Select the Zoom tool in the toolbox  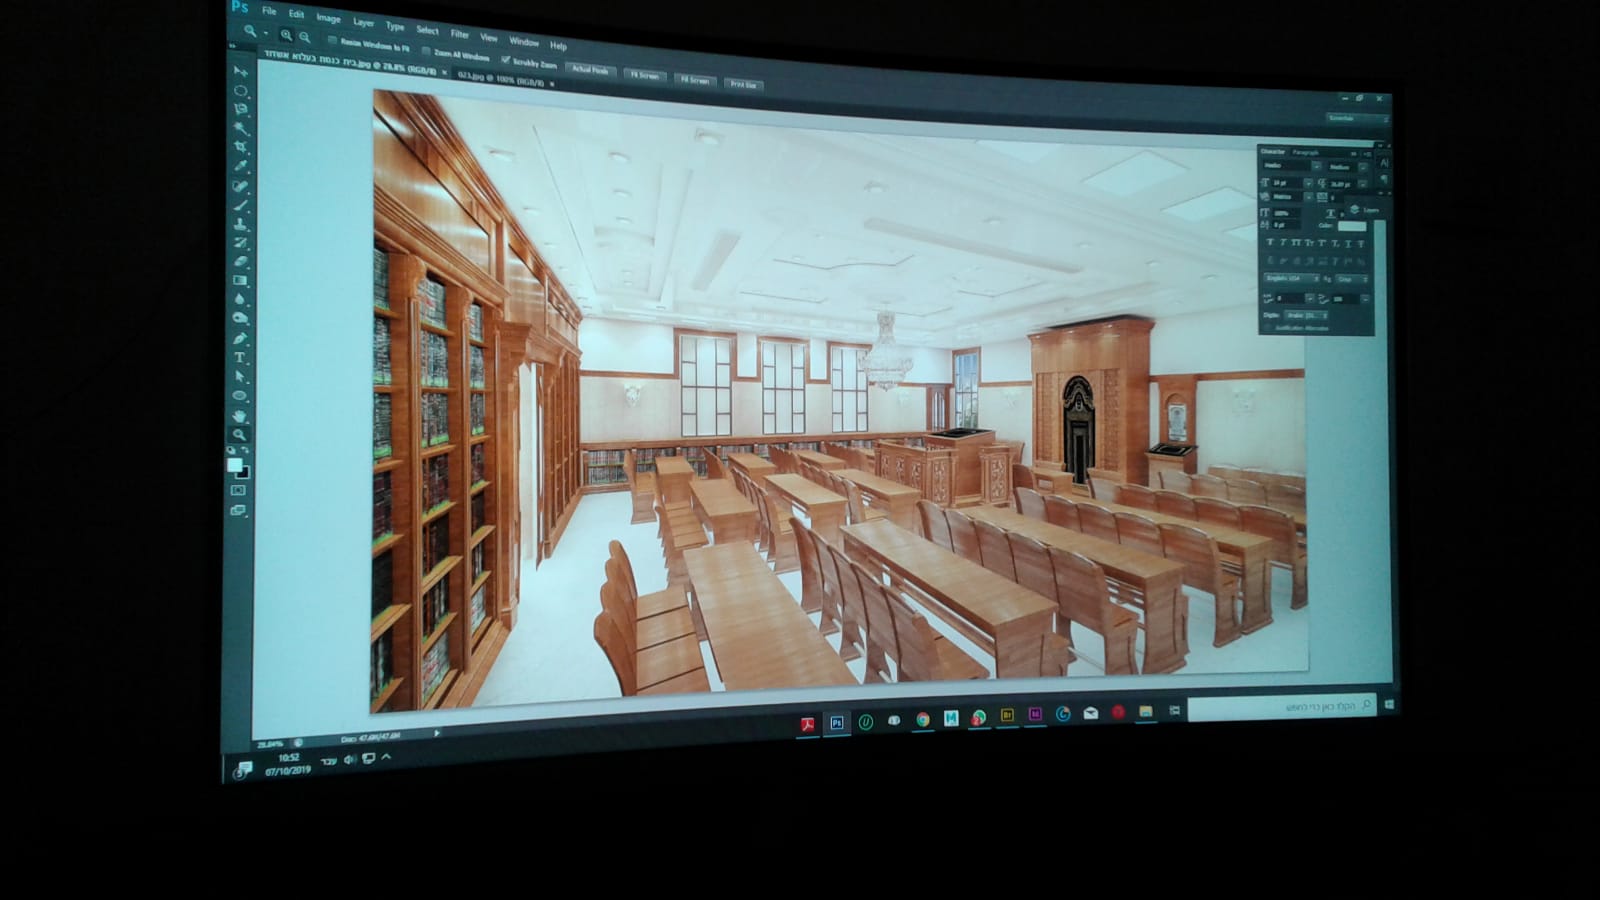240,434
